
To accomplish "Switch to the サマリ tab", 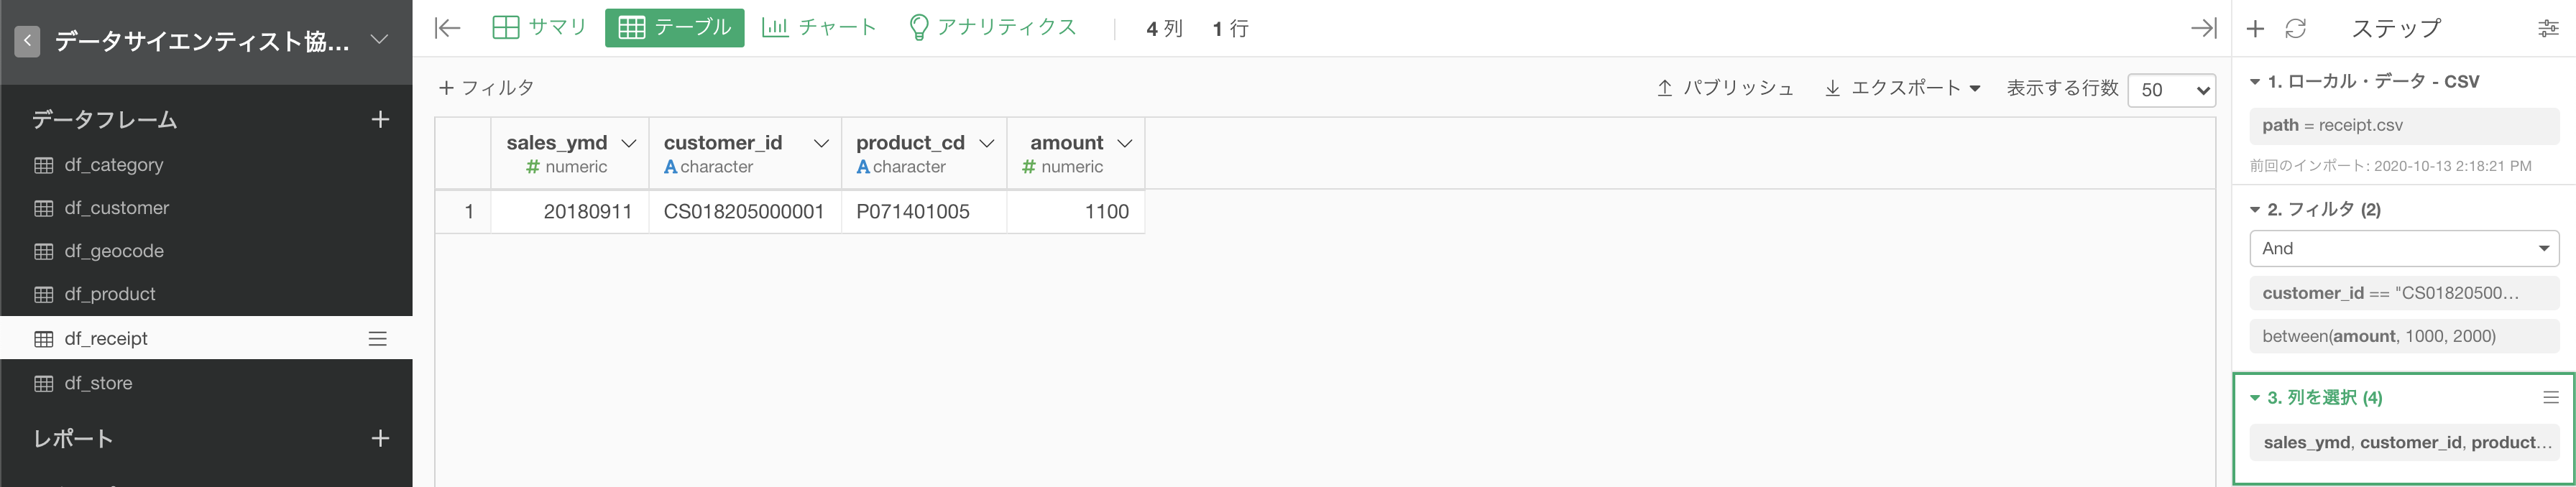I will coord(540,28).
